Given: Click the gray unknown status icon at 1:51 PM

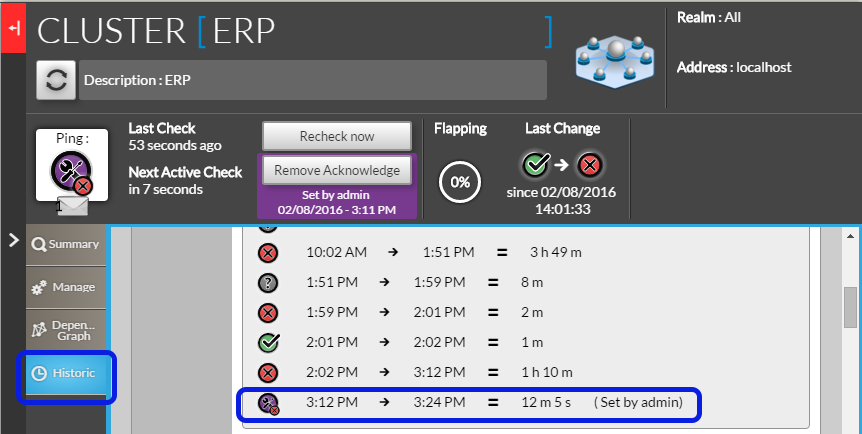Looking at the screenshot, I should 267,282.
